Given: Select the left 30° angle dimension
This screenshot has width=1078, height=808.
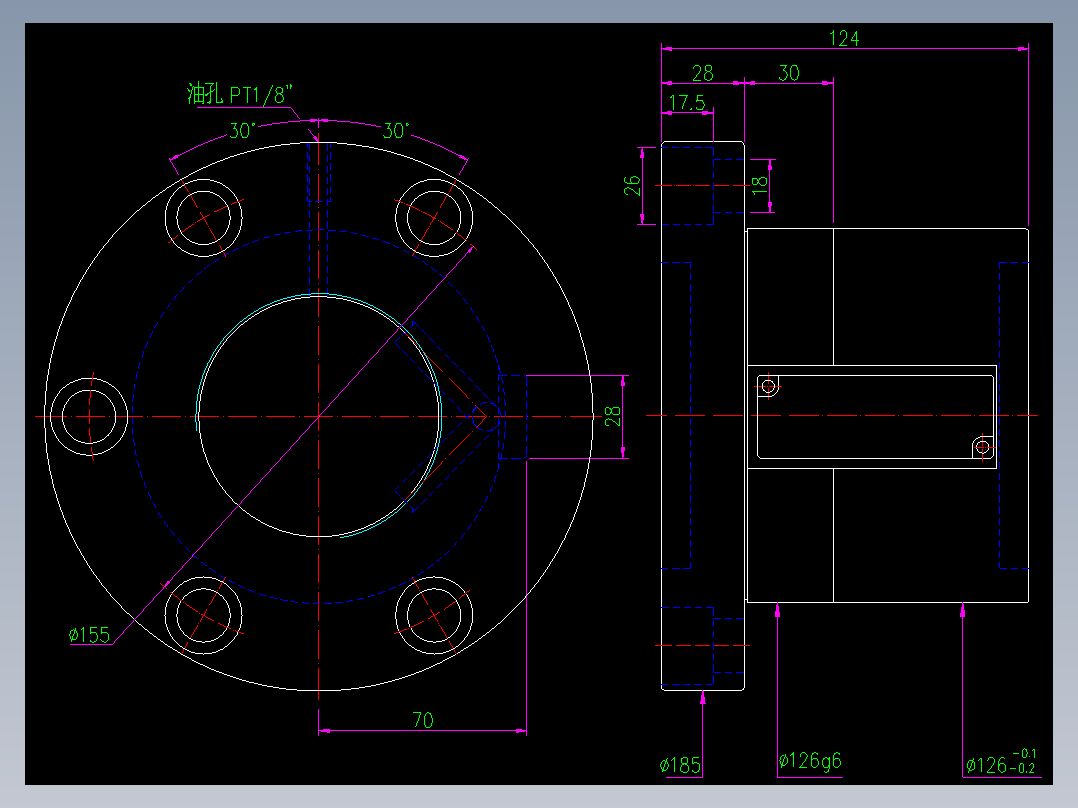Looking at the screenshot, I should tap(243, 131).
